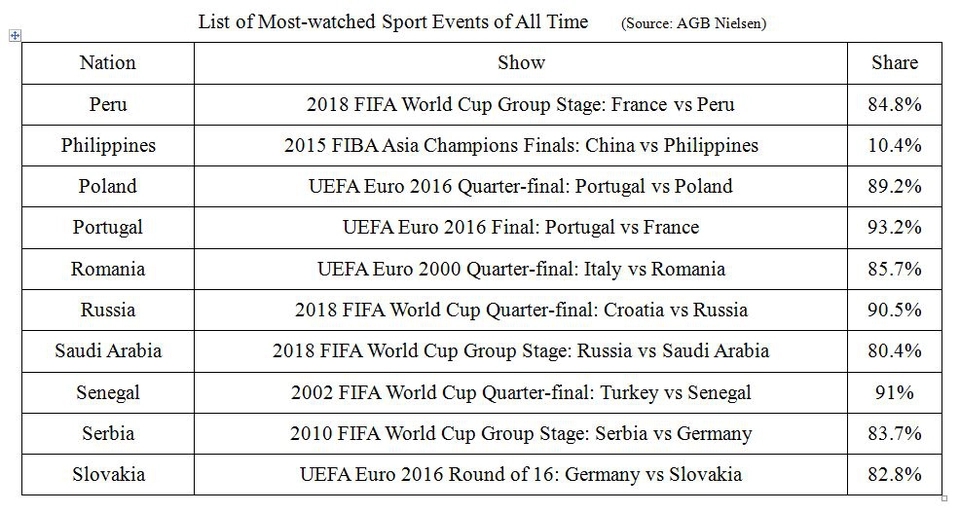This screenshot has width=960, height=513.
Task: Click the table move handle icon
Action: (x=15, y=36)
